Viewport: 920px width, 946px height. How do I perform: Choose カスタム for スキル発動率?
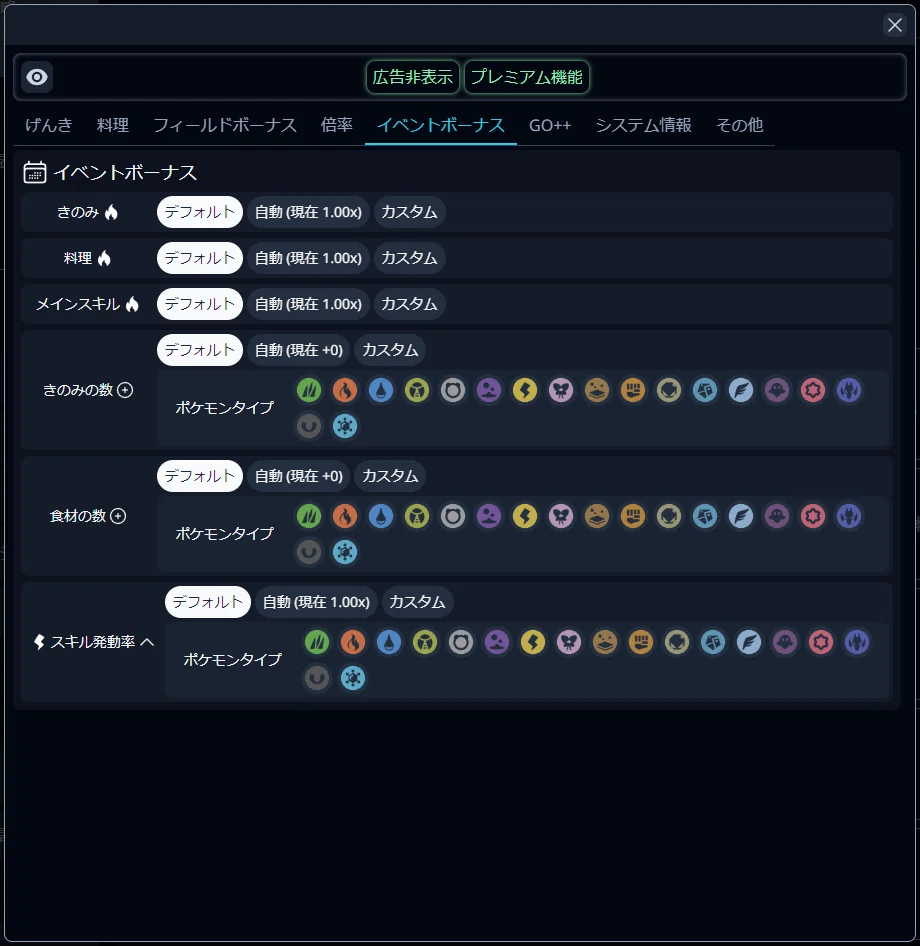click(417, 602)
